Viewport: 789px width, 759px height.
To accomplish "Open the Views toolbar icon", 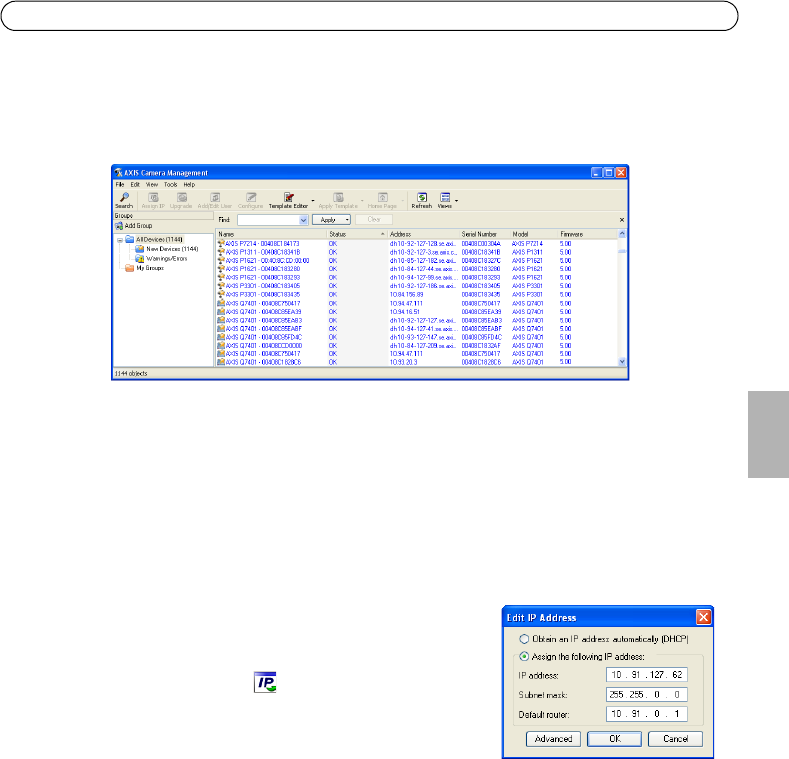I will (445, 199).
